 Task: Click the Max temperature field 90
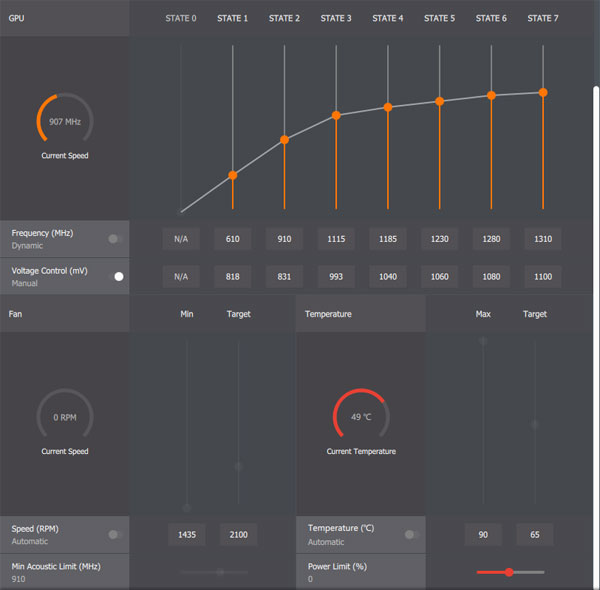click(483, 535)
